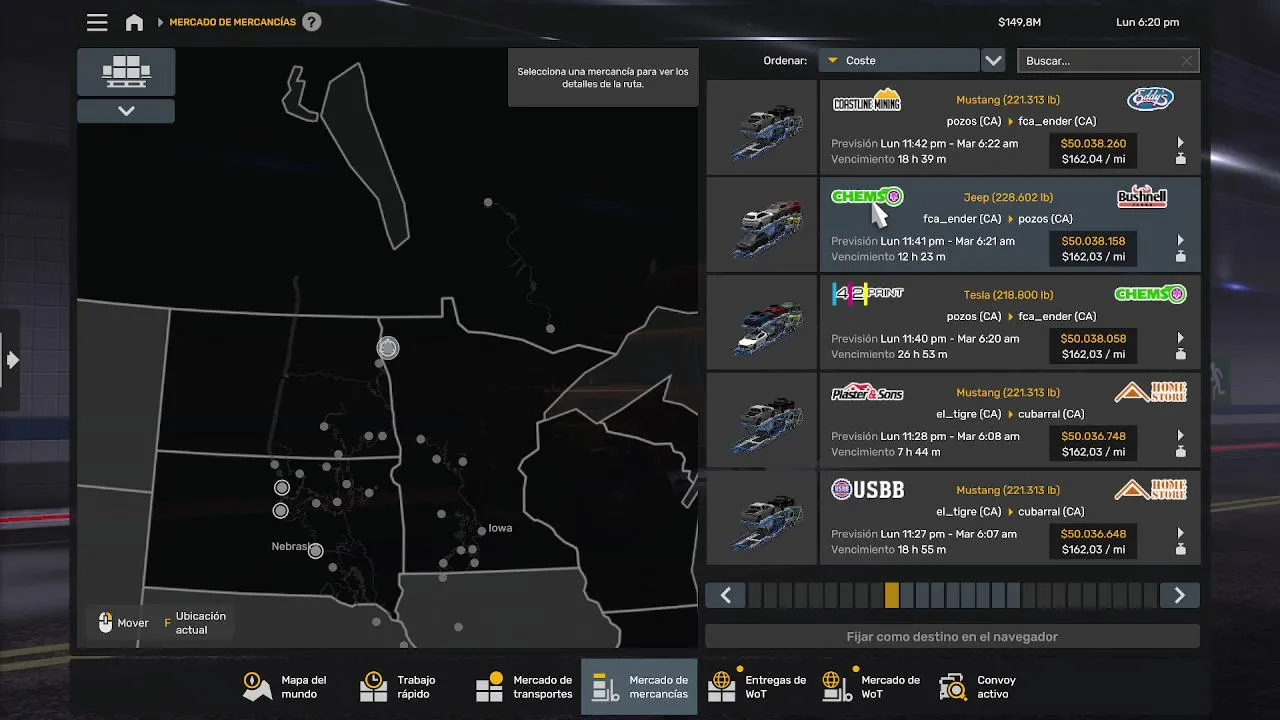Go to next page of cargo list
Viewport: 1280px width, 720px height.
[1180, 595]
